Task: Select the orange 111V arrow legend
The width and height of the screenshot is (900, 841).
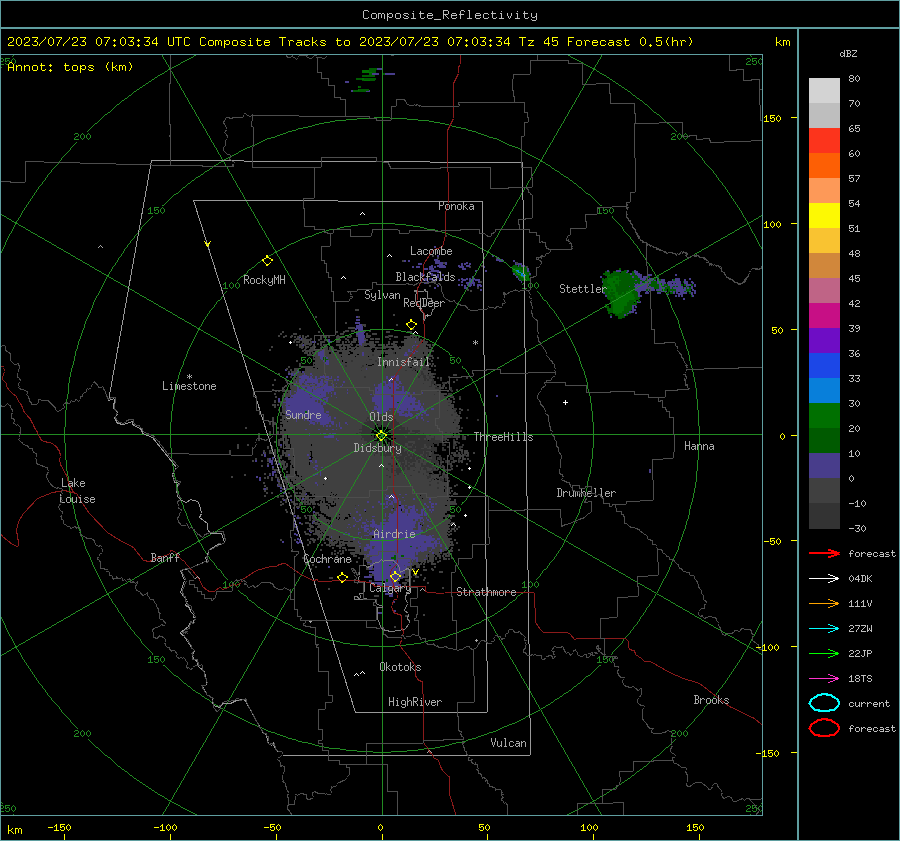Action: pyautogui.click(x=824, y=603)
